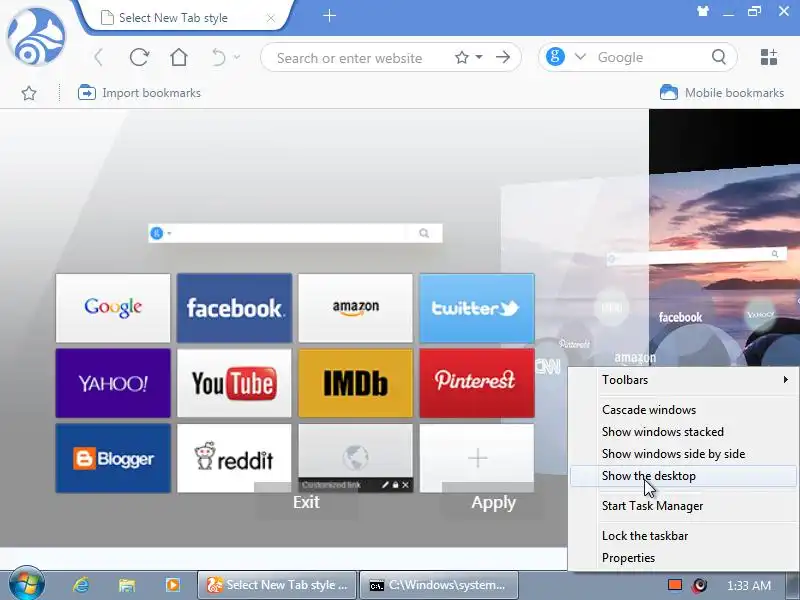
Task: Remove Customized link with X icon
Action: click(406, 485)
